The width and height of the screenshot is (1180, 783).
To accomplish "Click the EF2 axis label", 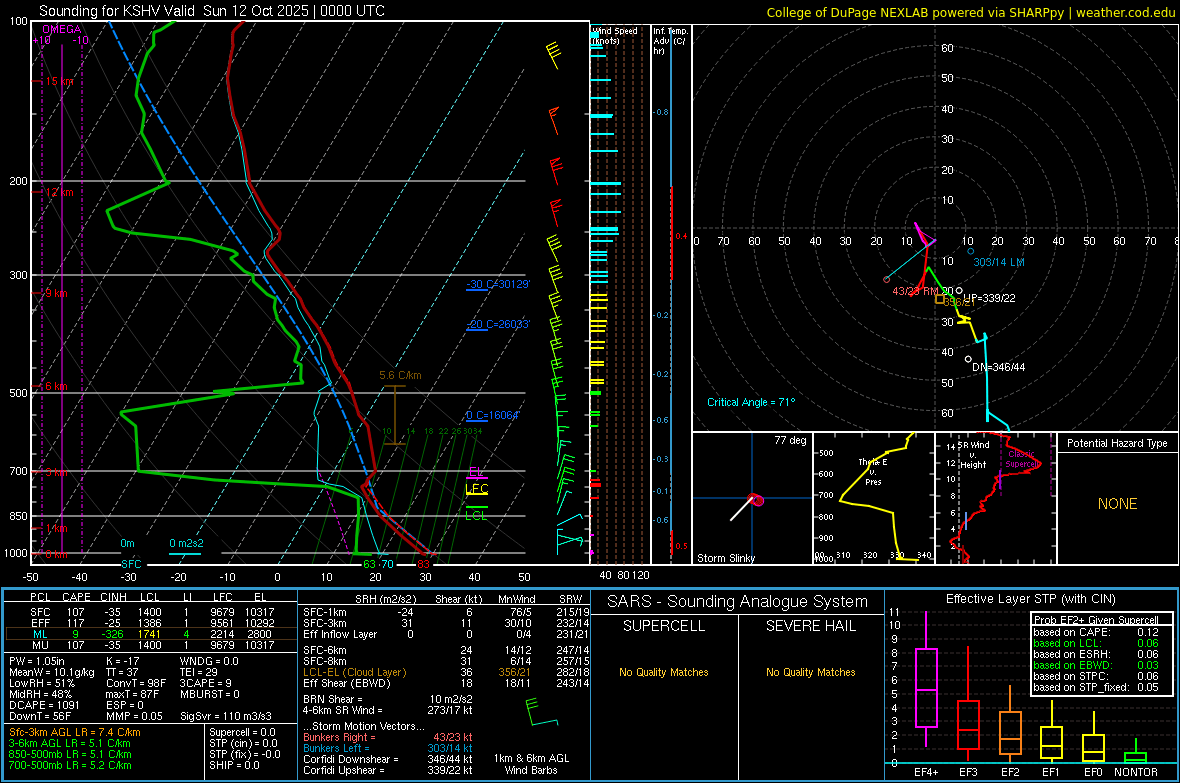I will (1010, 772).
